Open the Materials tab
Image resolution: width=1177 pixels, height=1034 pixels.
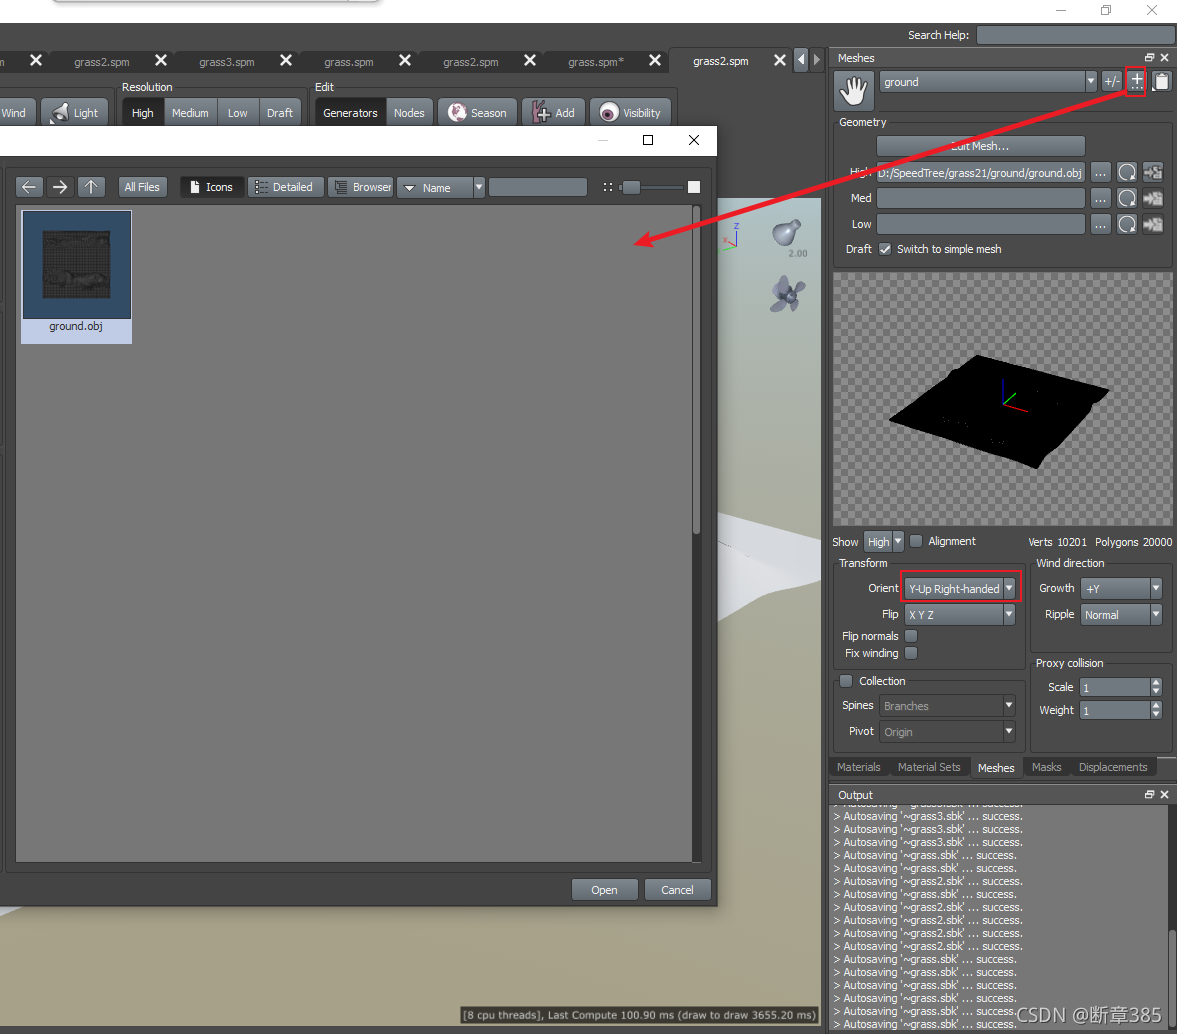click(x=859, y=767)
